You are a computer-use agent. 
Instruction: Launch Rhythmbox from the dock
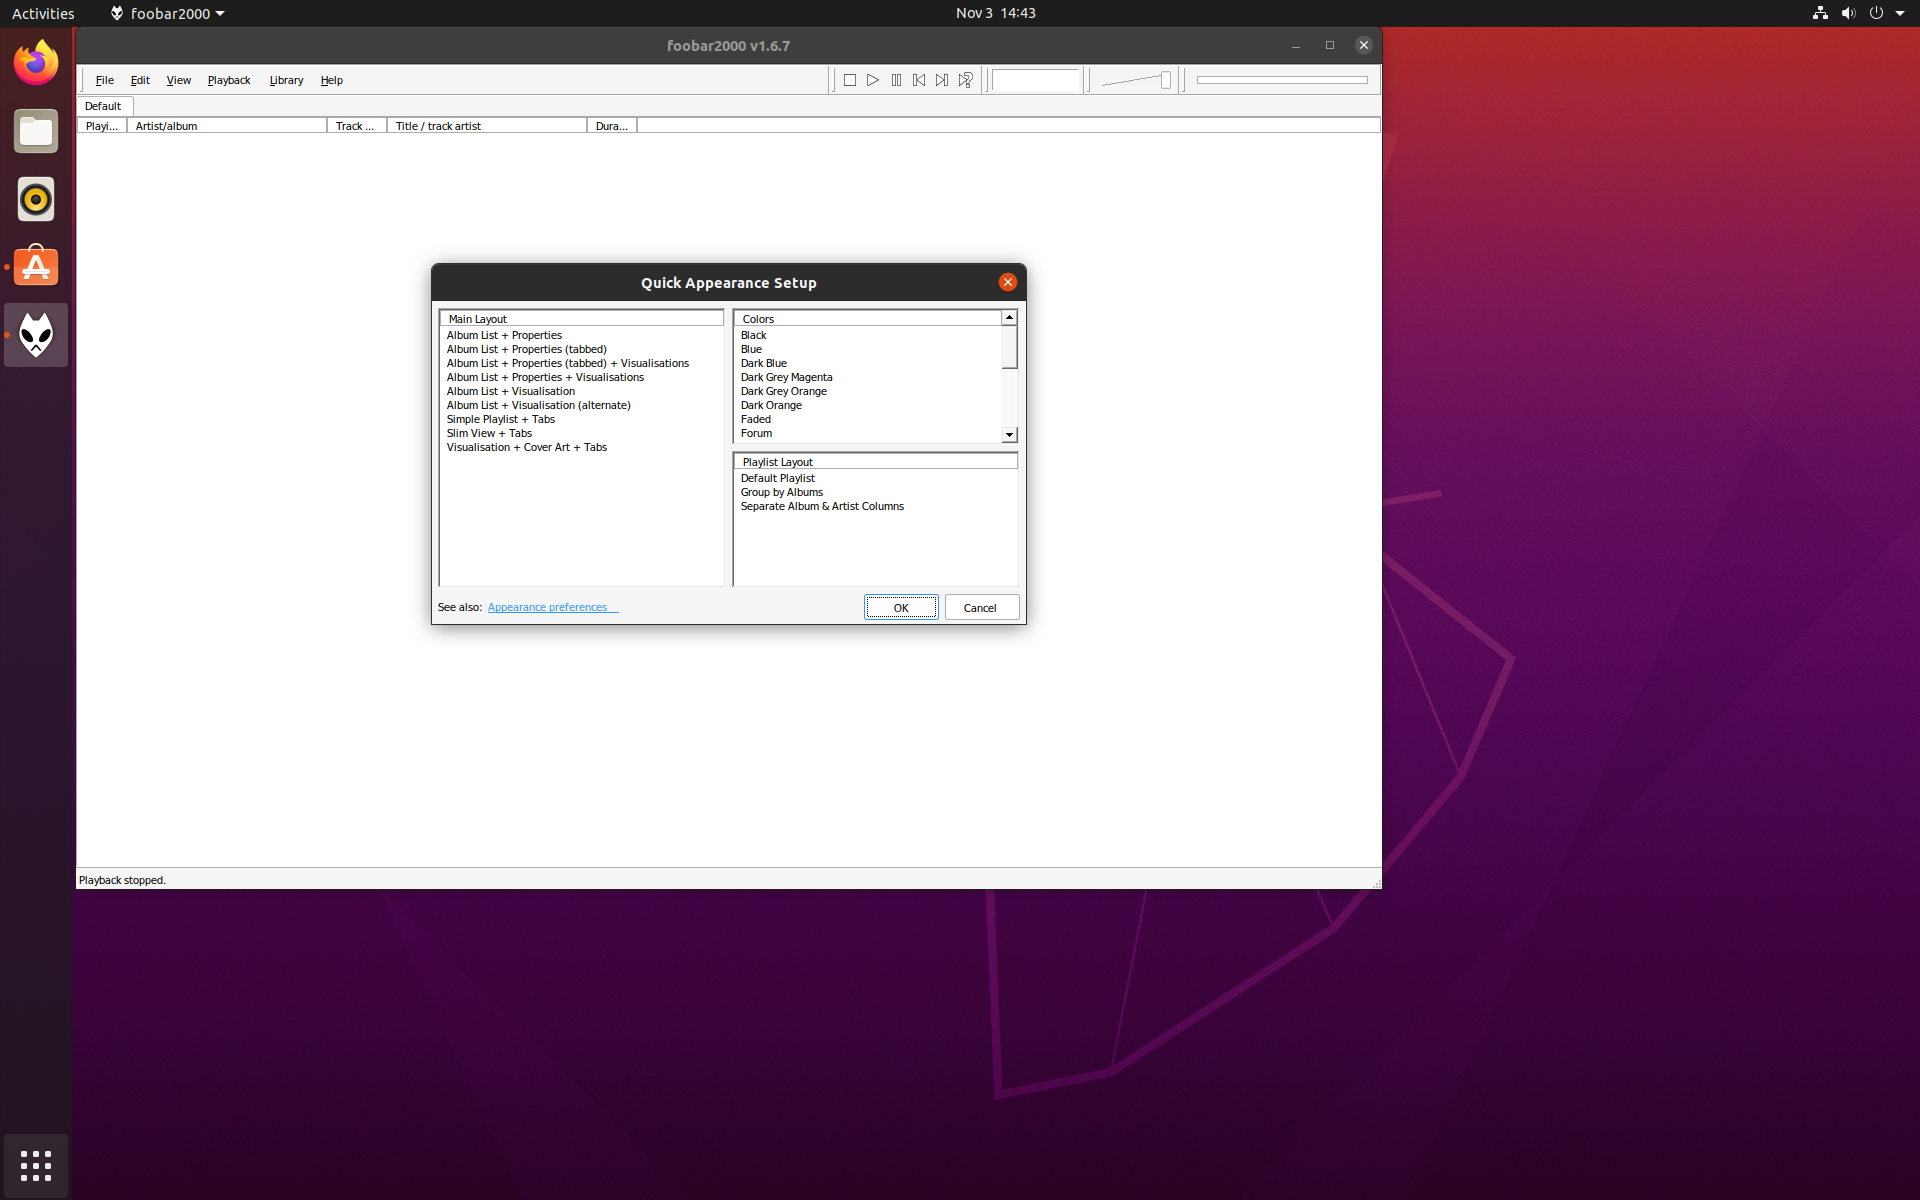36,199
